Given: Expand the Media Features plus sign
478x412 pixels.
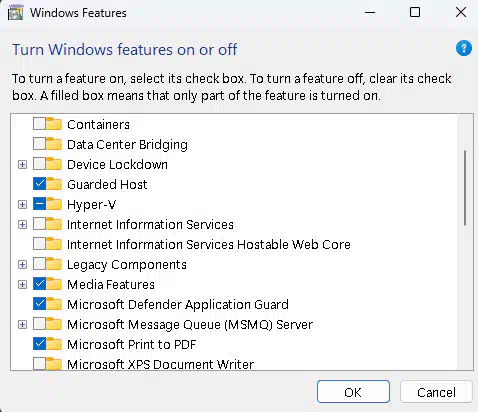Looking at the screenshot, I should [x=22, y=284].
